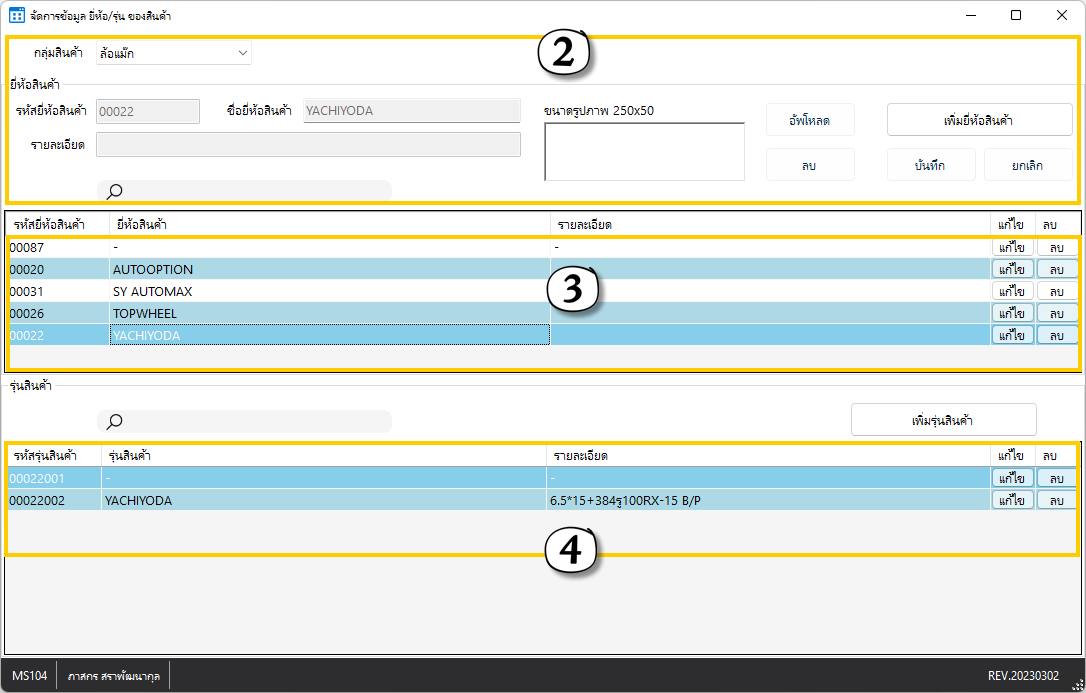Screen dimensions: 1086x693
Task: Click the รายละเอียด input field
Action: coord(308,145)
